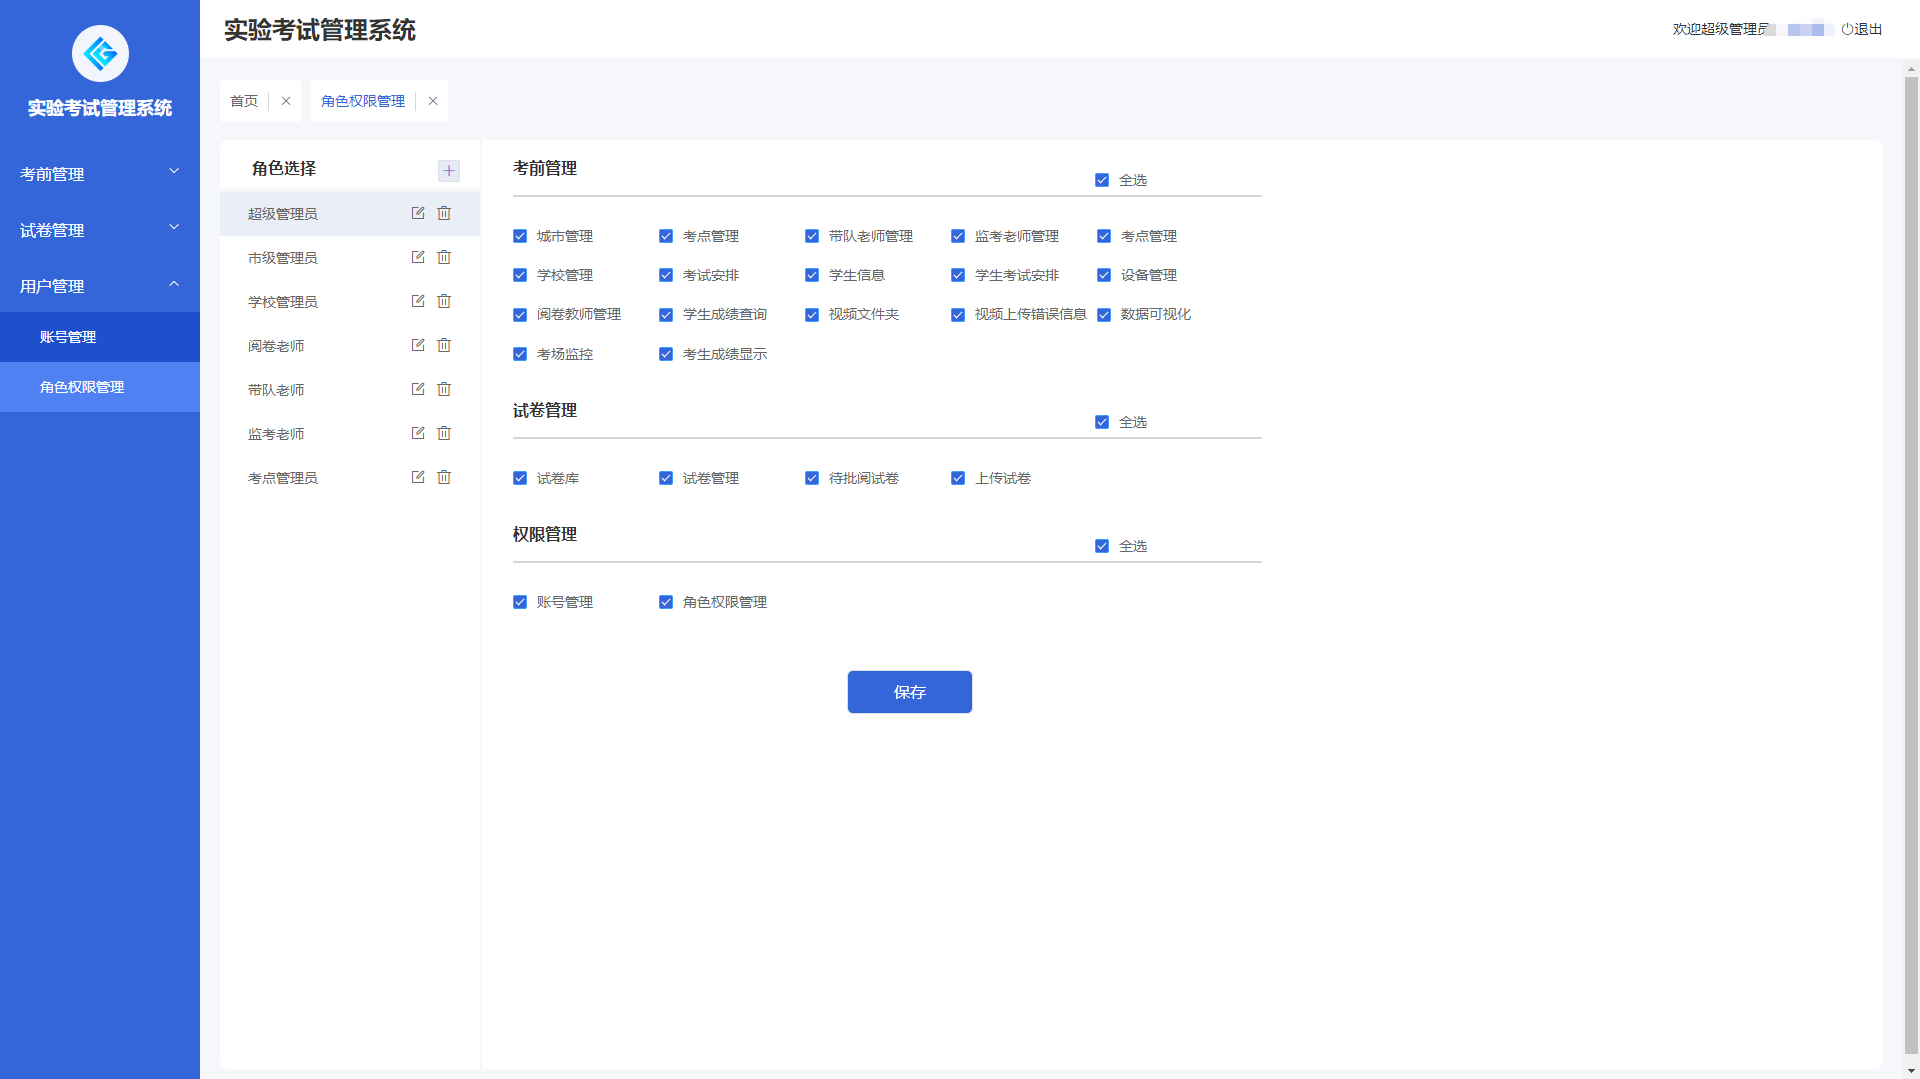The image size is (1920, 1079).
Task: Edit the 阅卷老师 role
Action: 418,345
